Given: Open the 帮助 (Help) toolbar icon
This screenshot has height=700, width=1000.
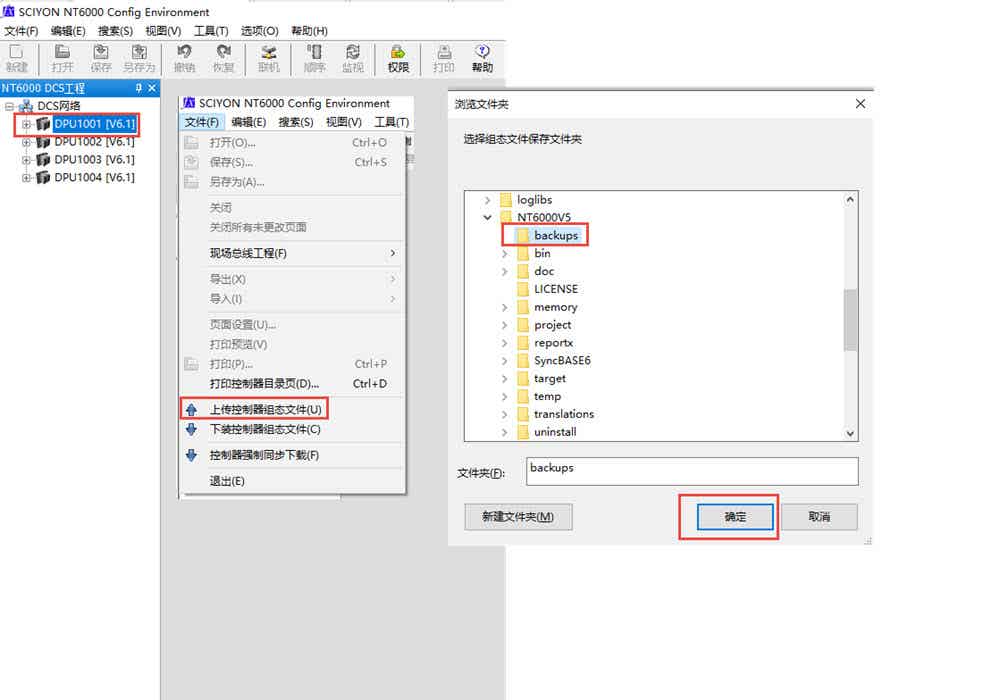Looking at the screenshot, I should pyautogui.click(x=482, y=59).
